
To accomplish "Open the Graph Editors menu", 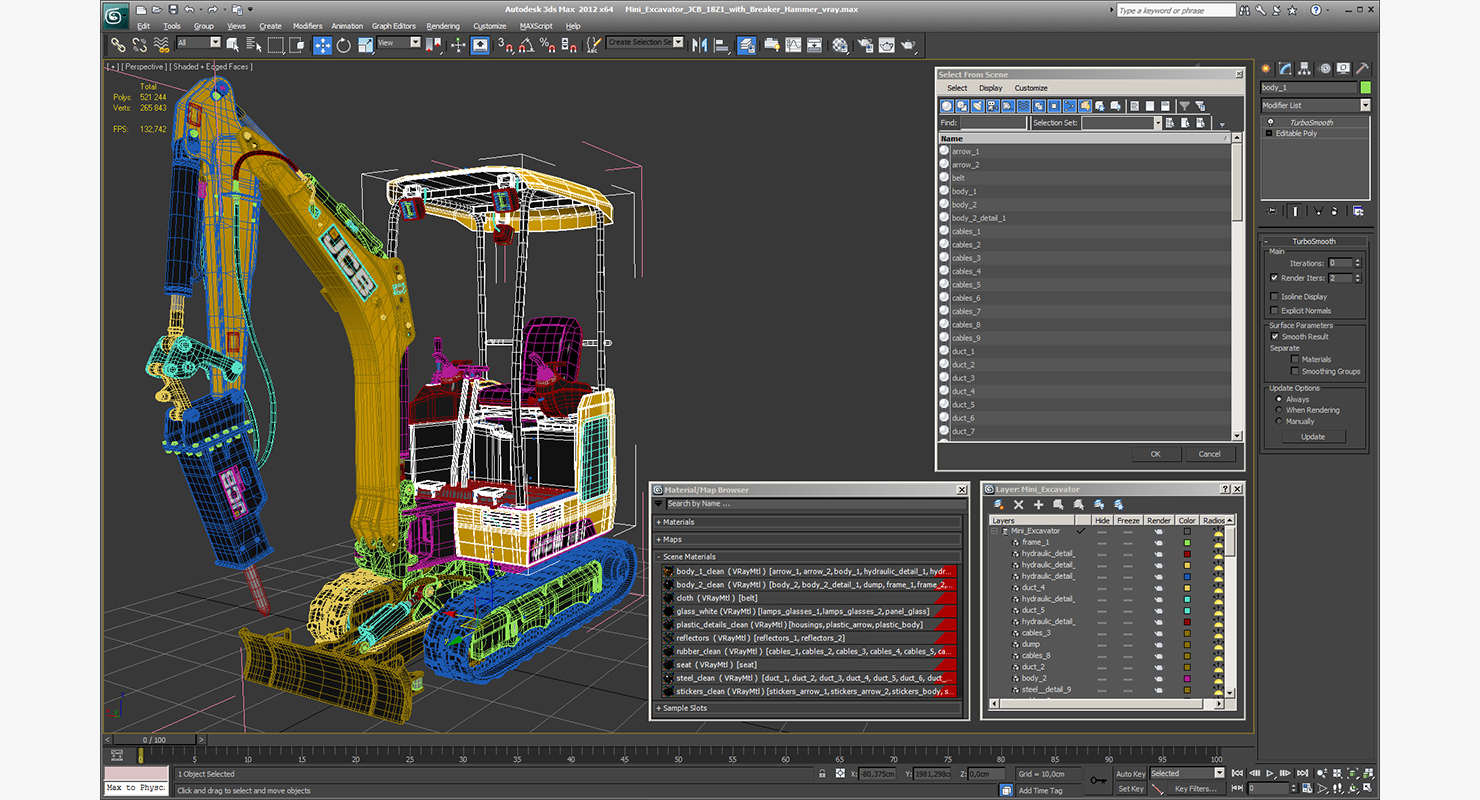I will click(x=393, y=26).
